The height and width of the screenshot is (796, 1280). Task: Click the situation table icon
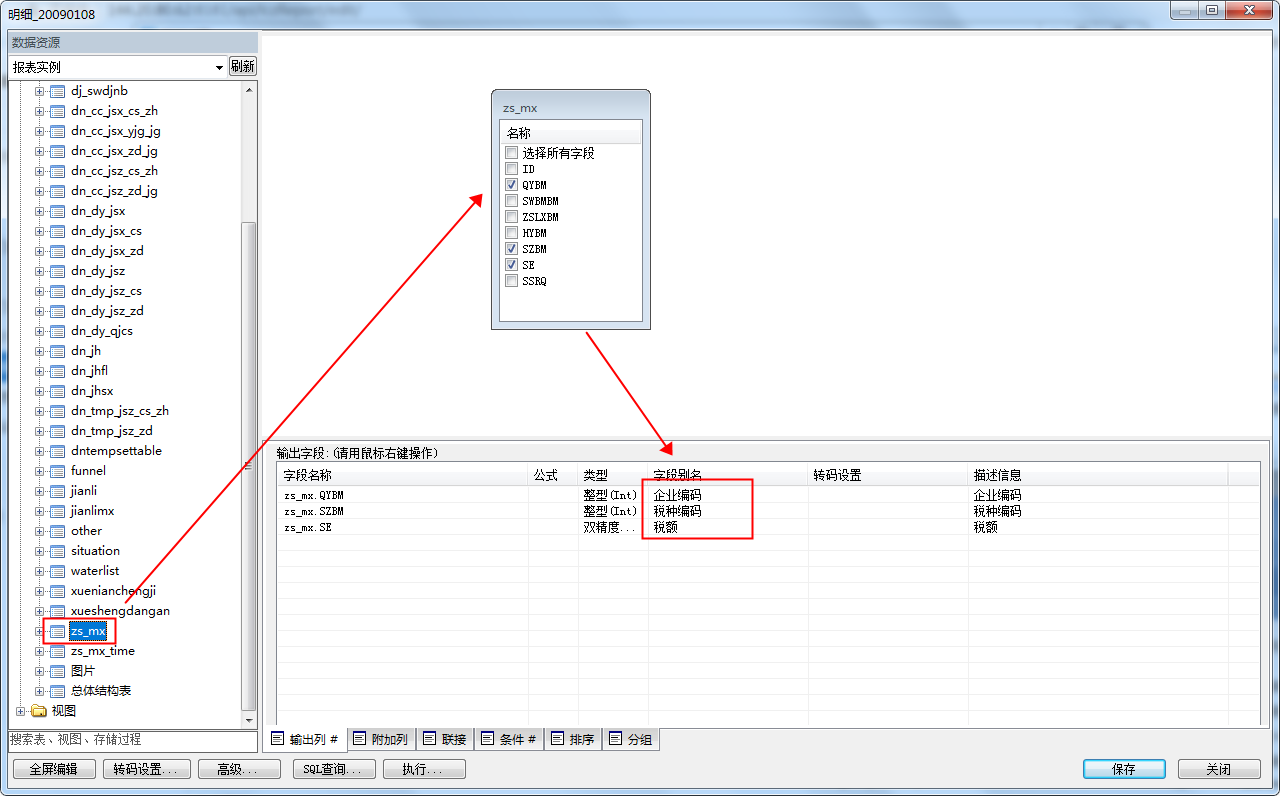click(x=57, y=551)
